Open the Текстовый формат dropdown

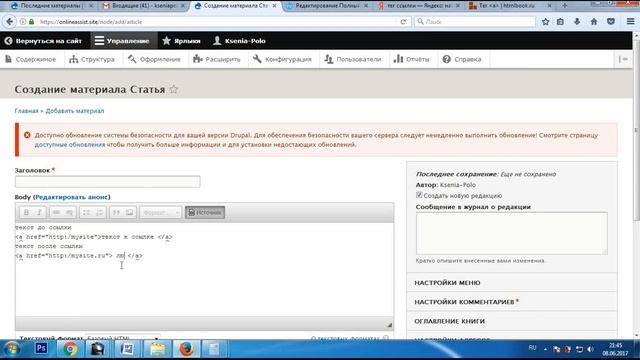(122, 338)
